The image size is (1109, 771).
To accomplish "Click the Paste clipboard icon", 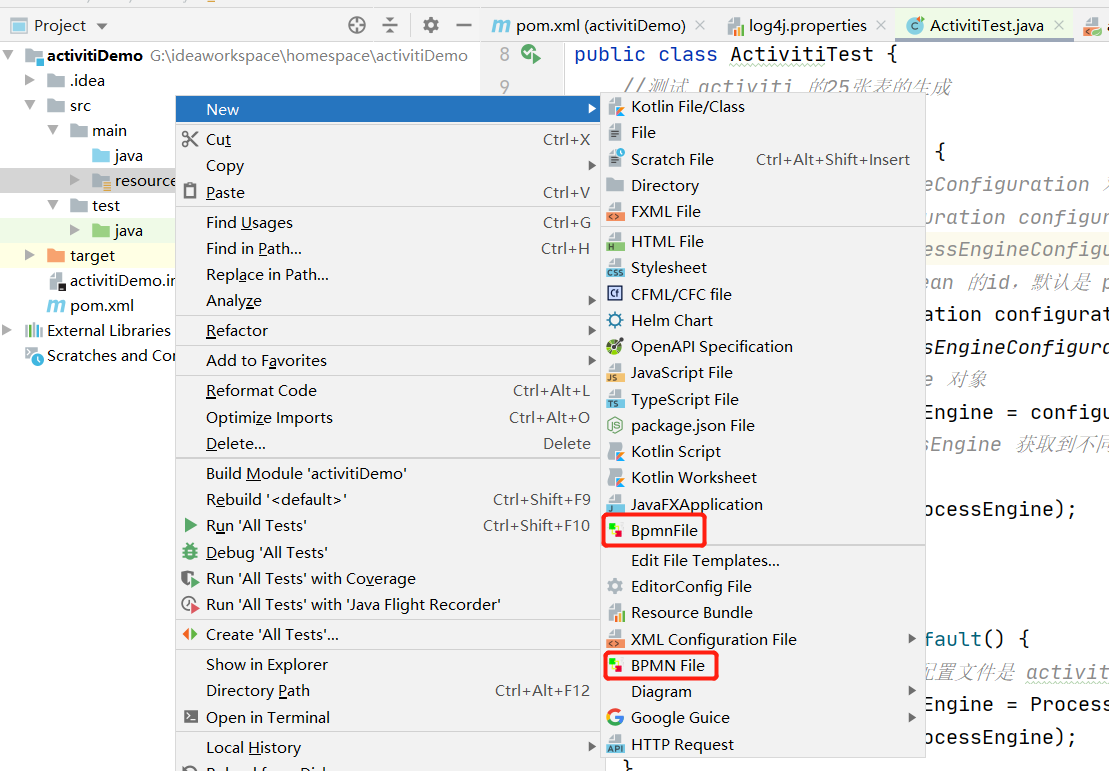I will click(190, 192).
